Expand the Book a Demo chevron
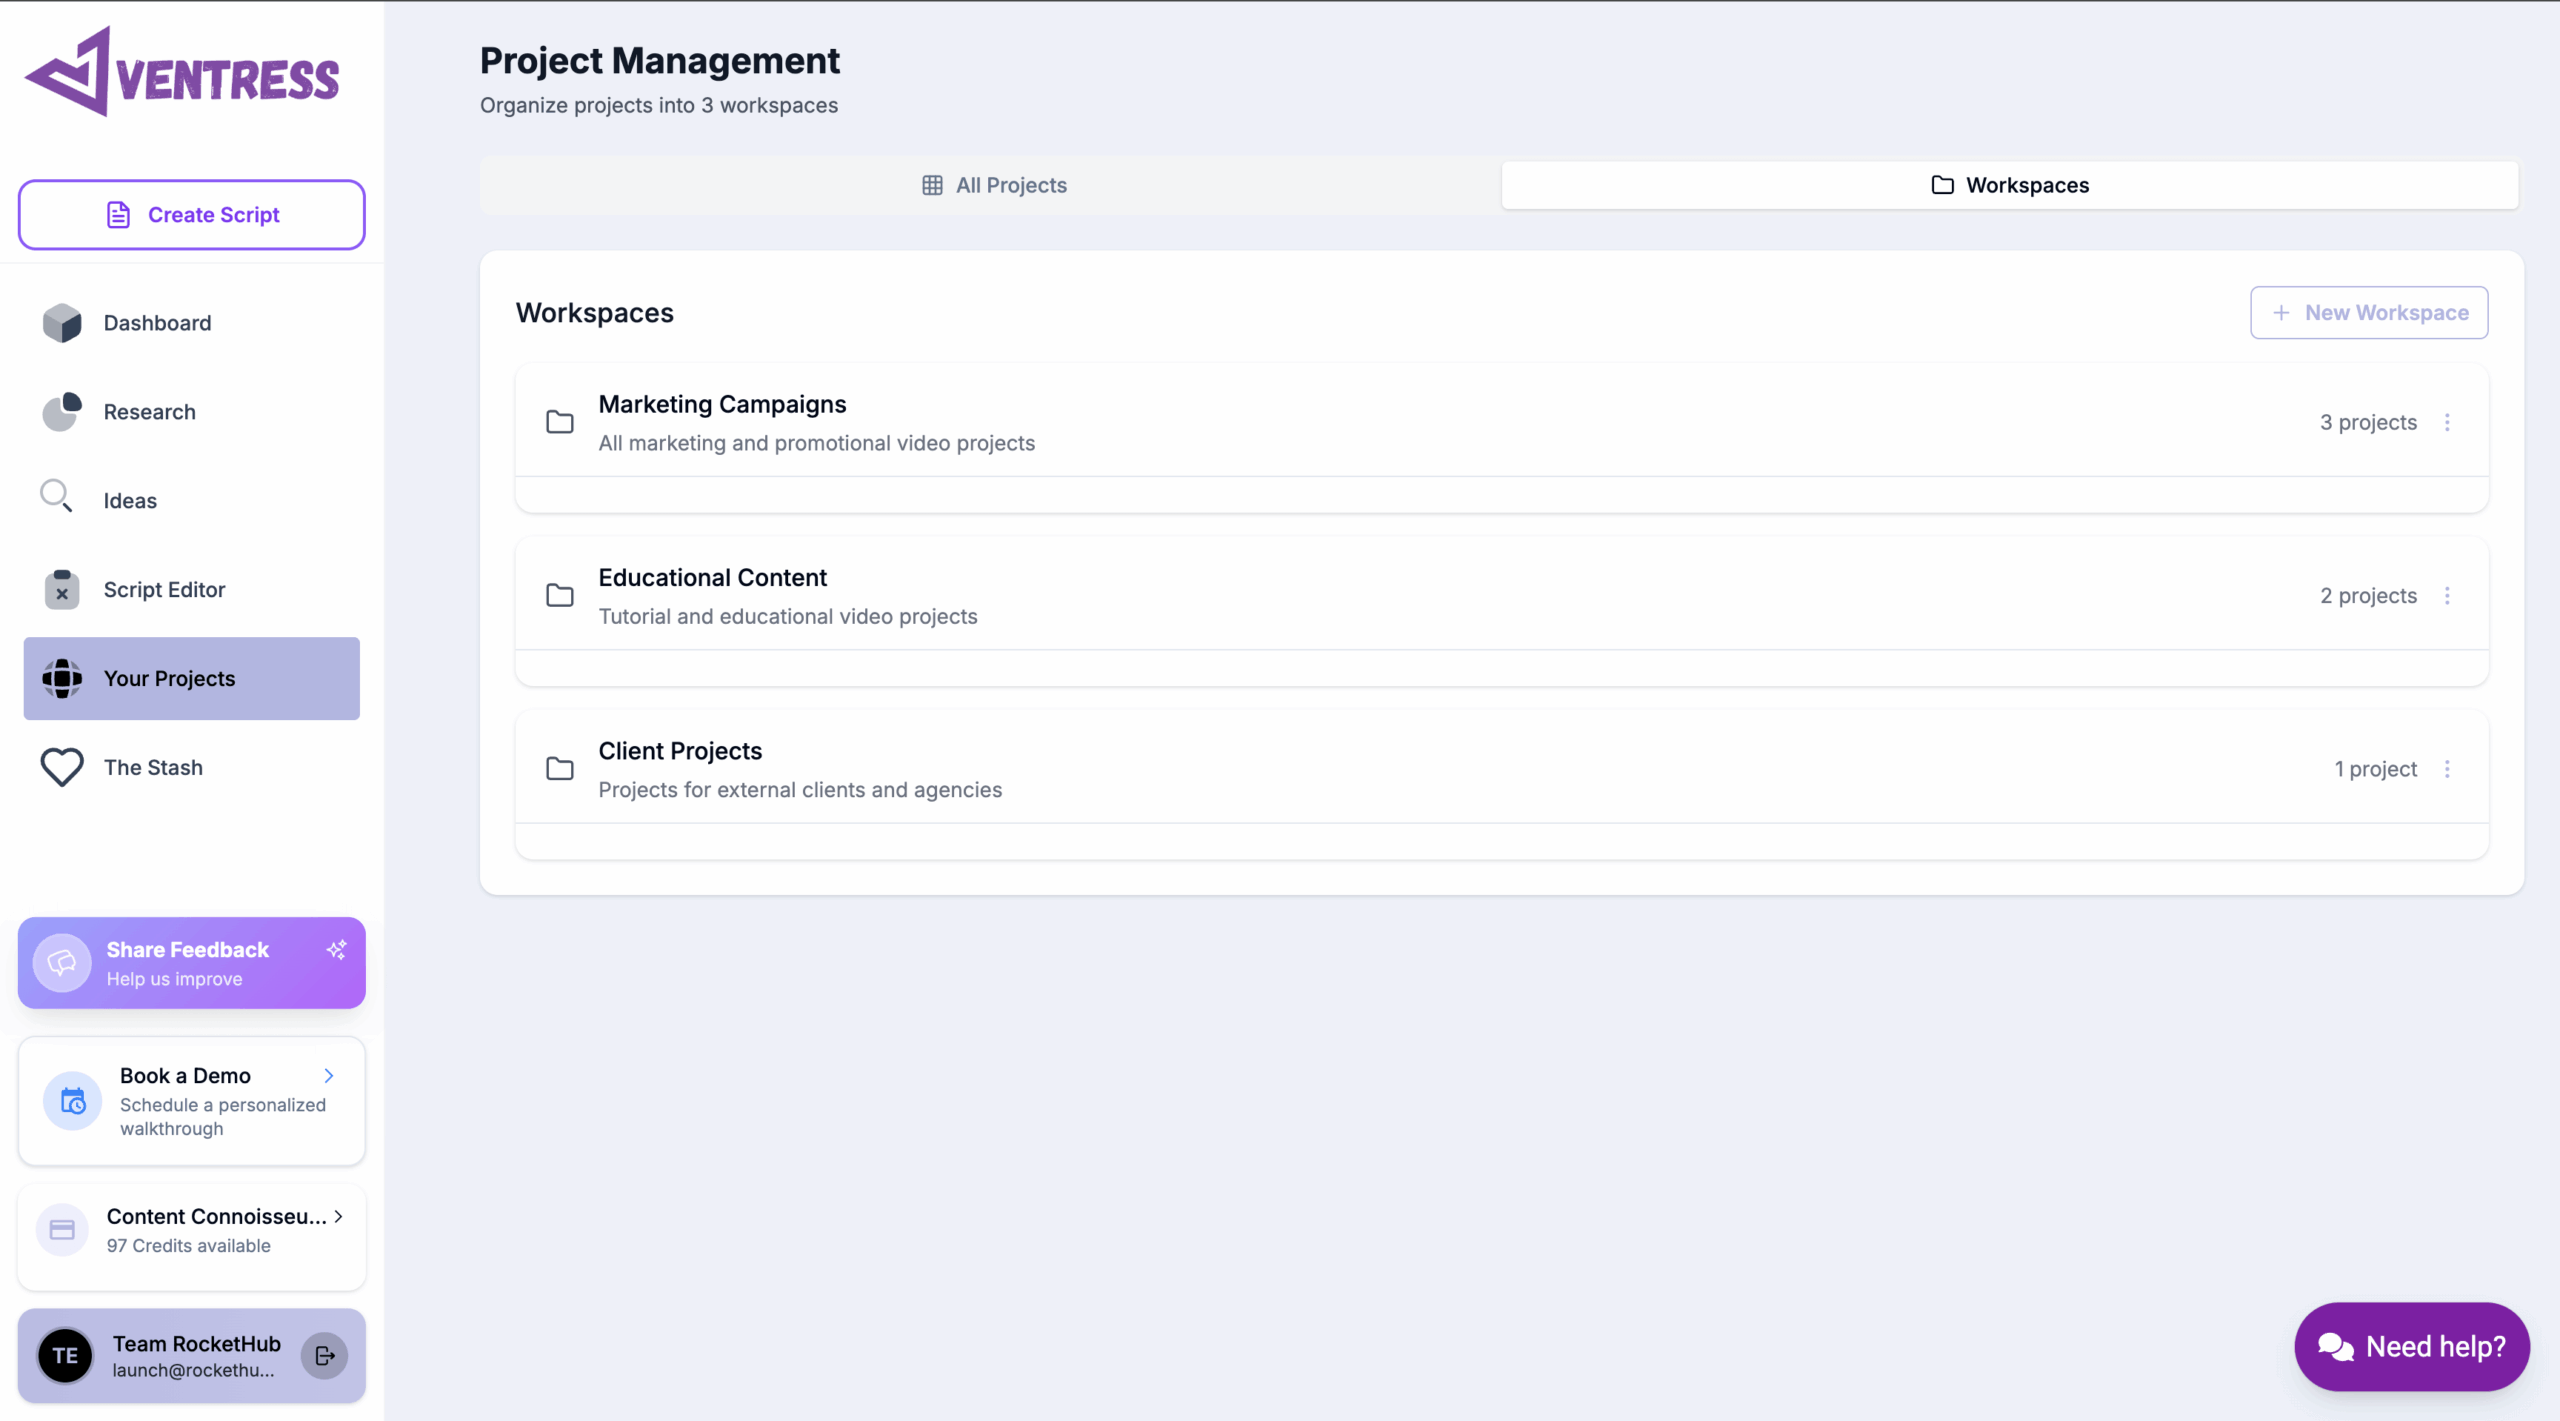This screenshot has width=2560, height=1421. [x=329, y=1075]
